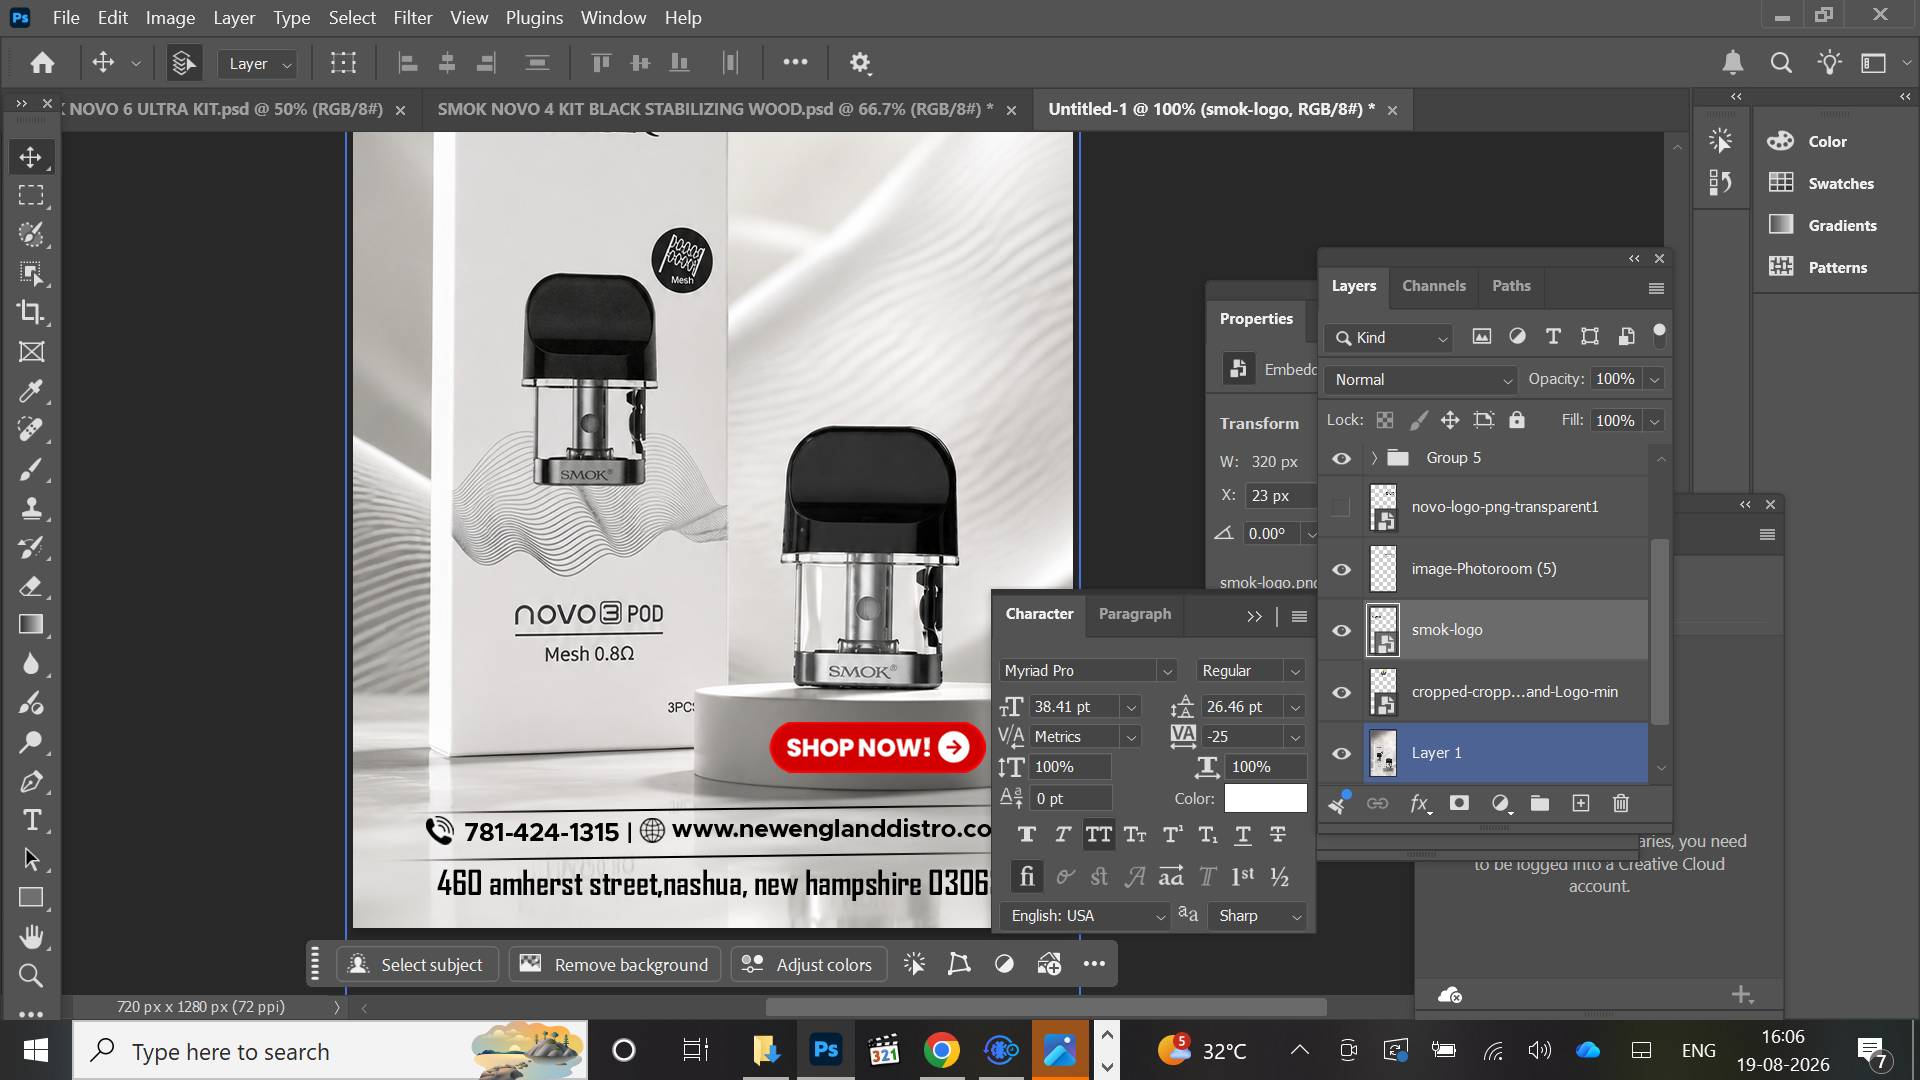This screenshot has width=1920, height=1080.
Task: Pick the Eraser tool
Action: click(x=31, y=586)
